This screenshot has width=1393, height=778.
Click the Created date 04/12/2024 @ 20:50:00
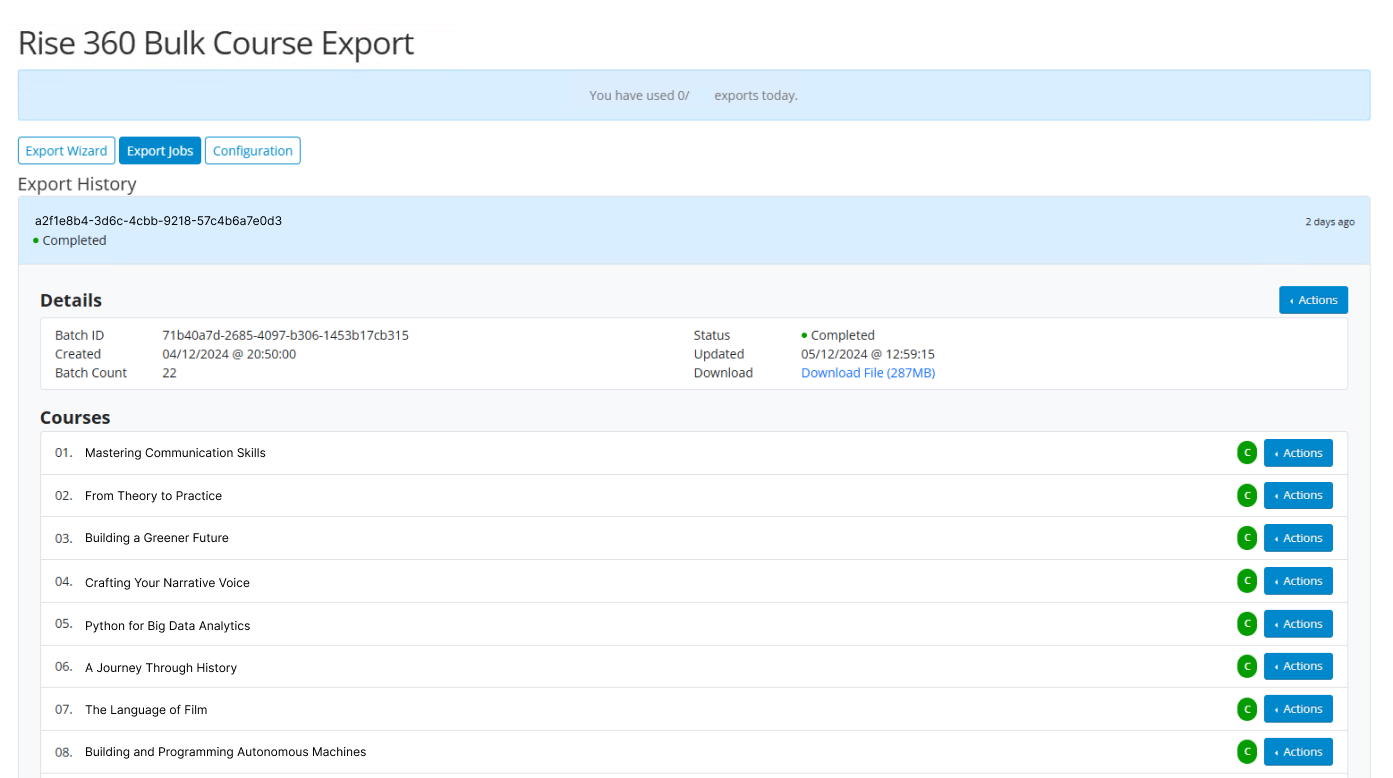point(229,354)
